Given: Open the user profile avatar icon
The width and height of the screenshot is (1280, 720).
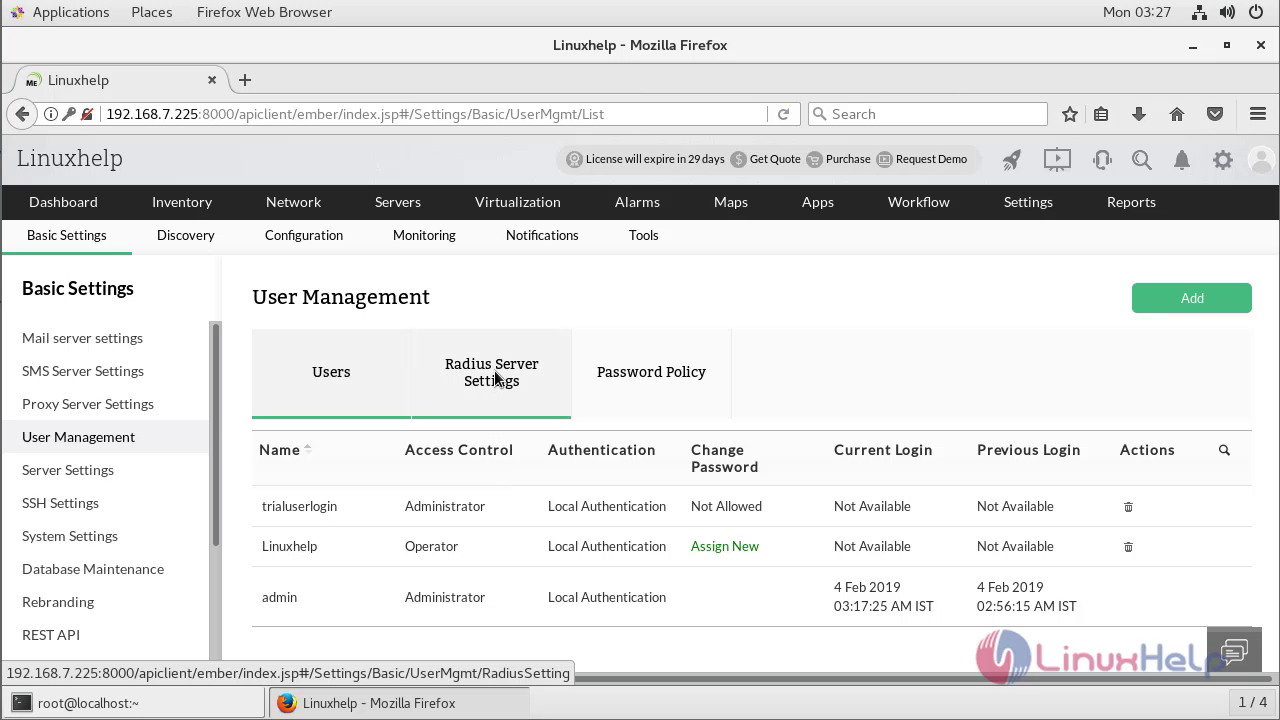Looking at the screenshot, I should [x=1262, y=159].
